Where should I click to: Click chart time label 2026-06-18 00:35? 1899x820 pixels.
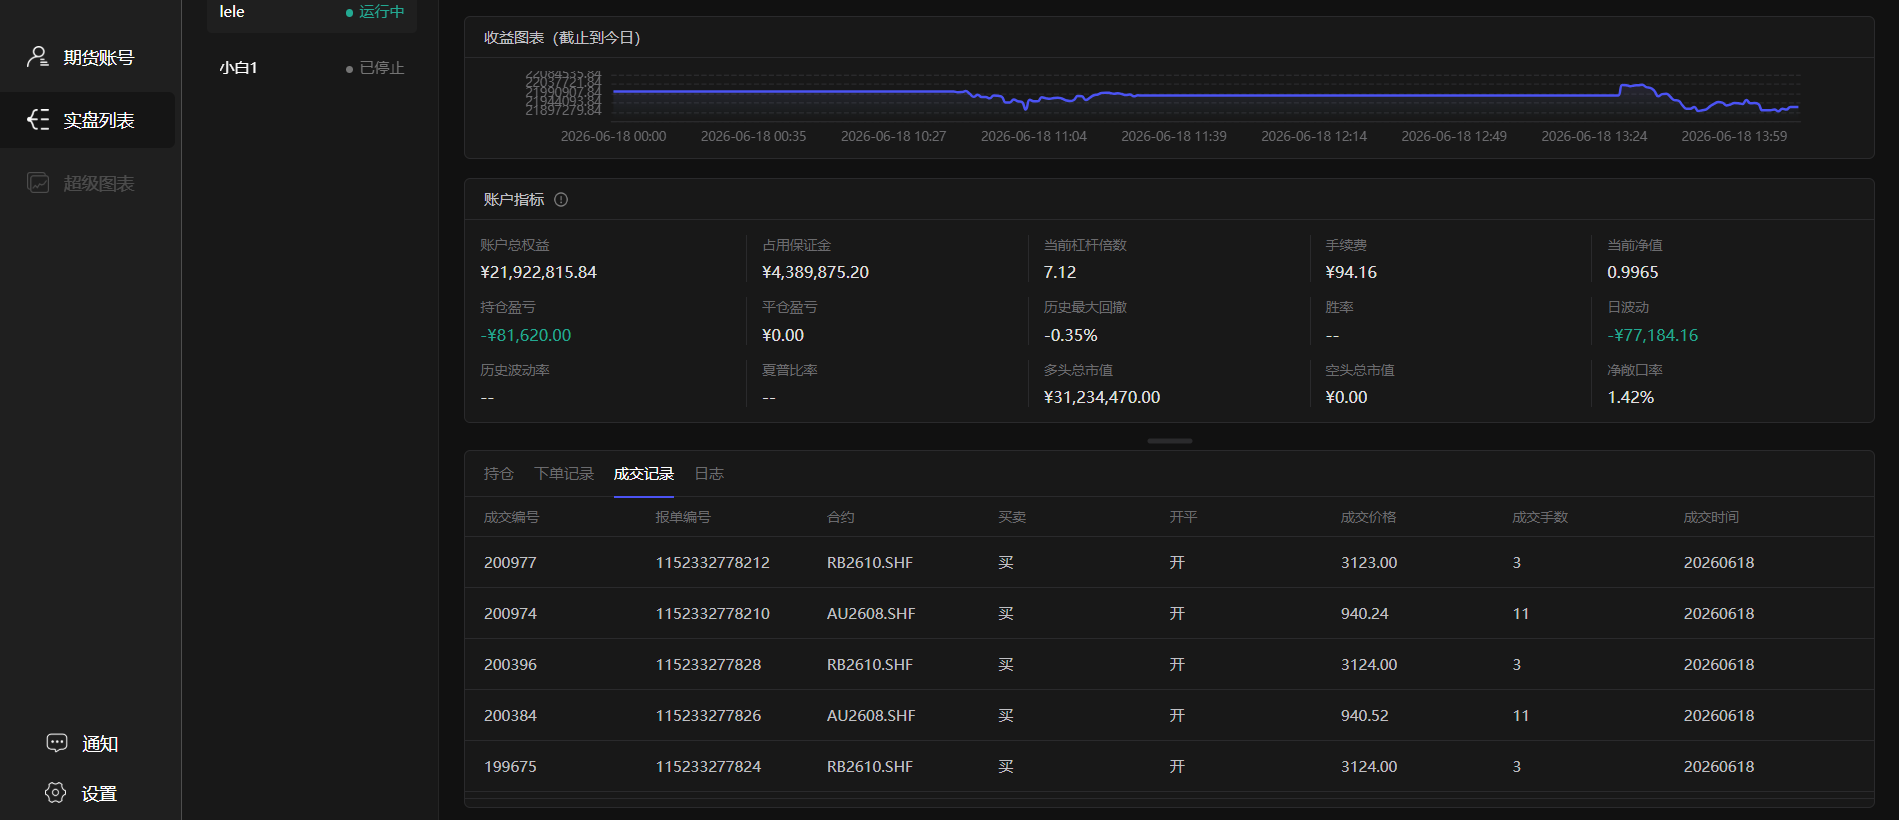753,136
